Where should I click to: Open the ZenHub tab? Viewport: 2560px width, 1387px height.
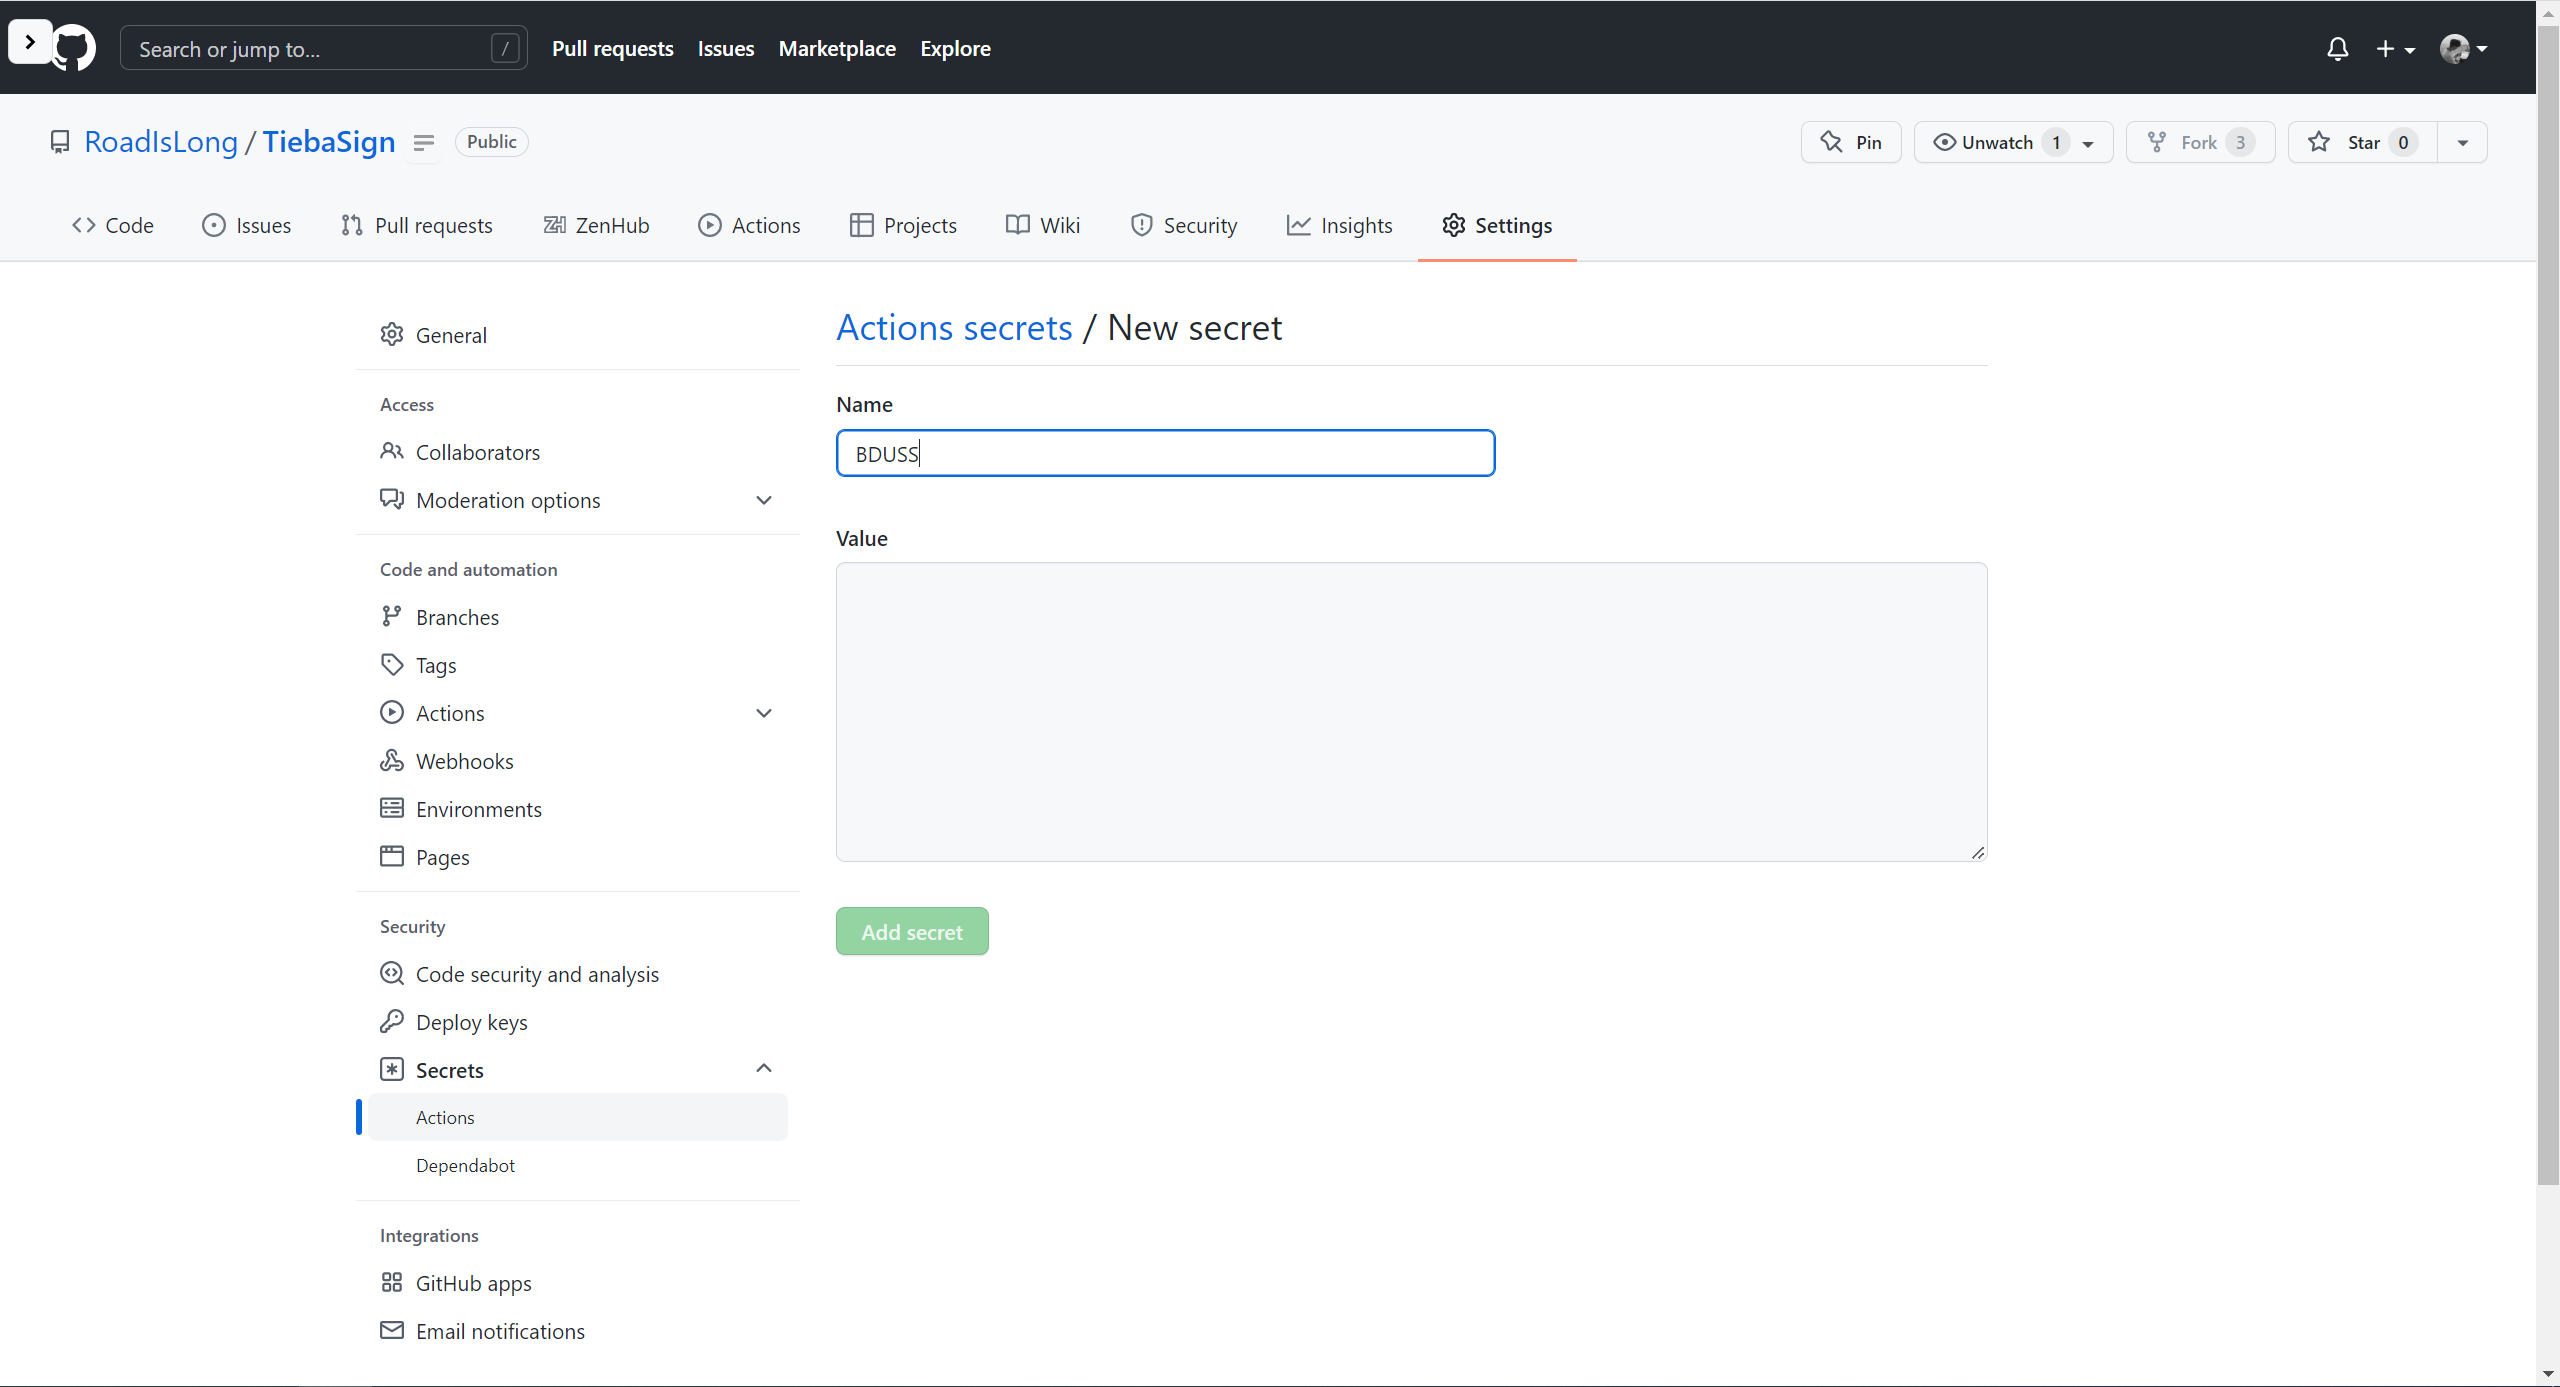click(x=596, y=225)
